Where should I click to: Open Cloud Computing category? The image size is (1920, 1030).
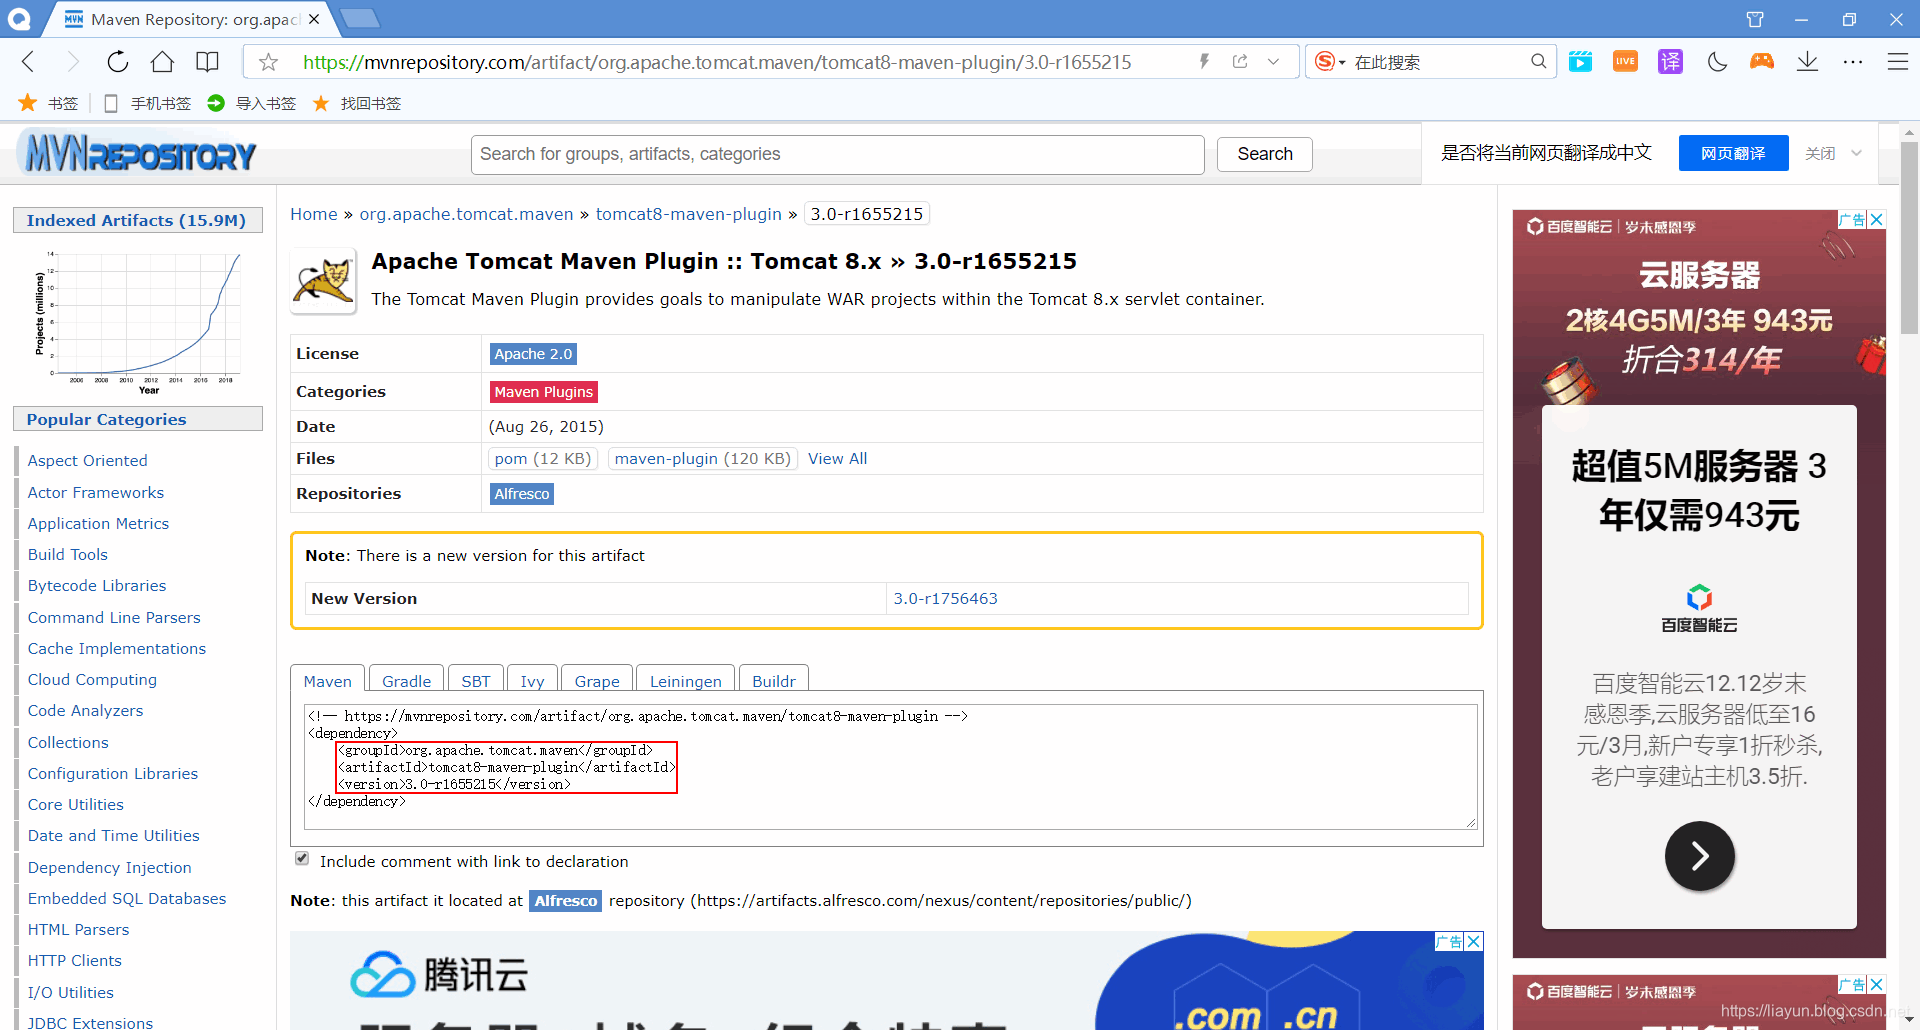92,679
